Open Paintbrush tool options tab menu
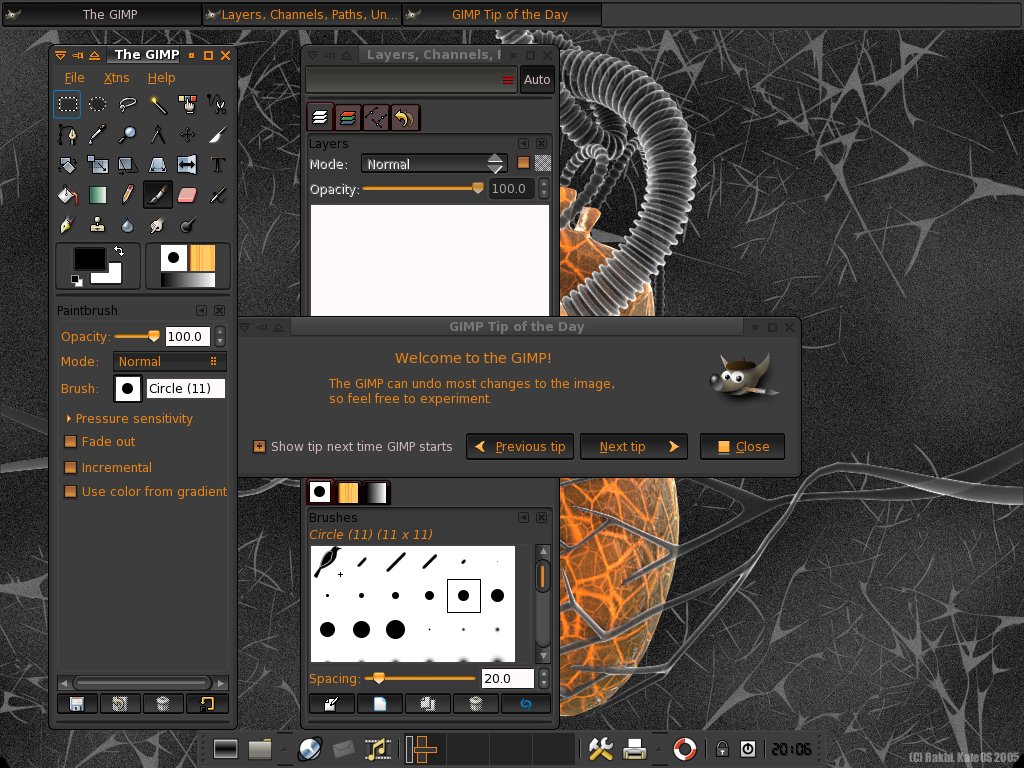 point(201,311)
